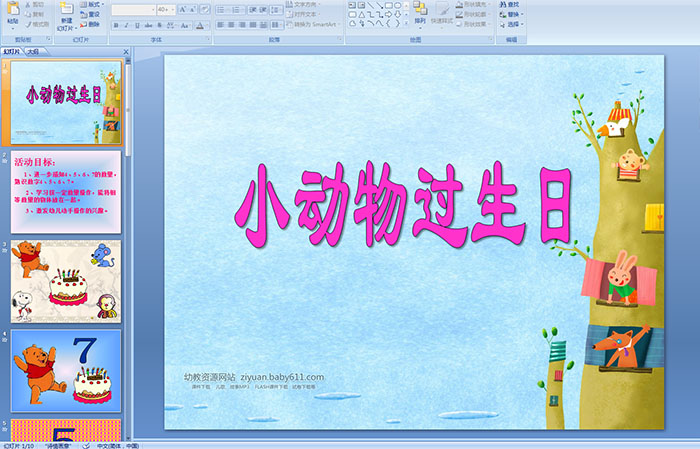Toggle italic formatting
The image size is (700, 449).
126,25
